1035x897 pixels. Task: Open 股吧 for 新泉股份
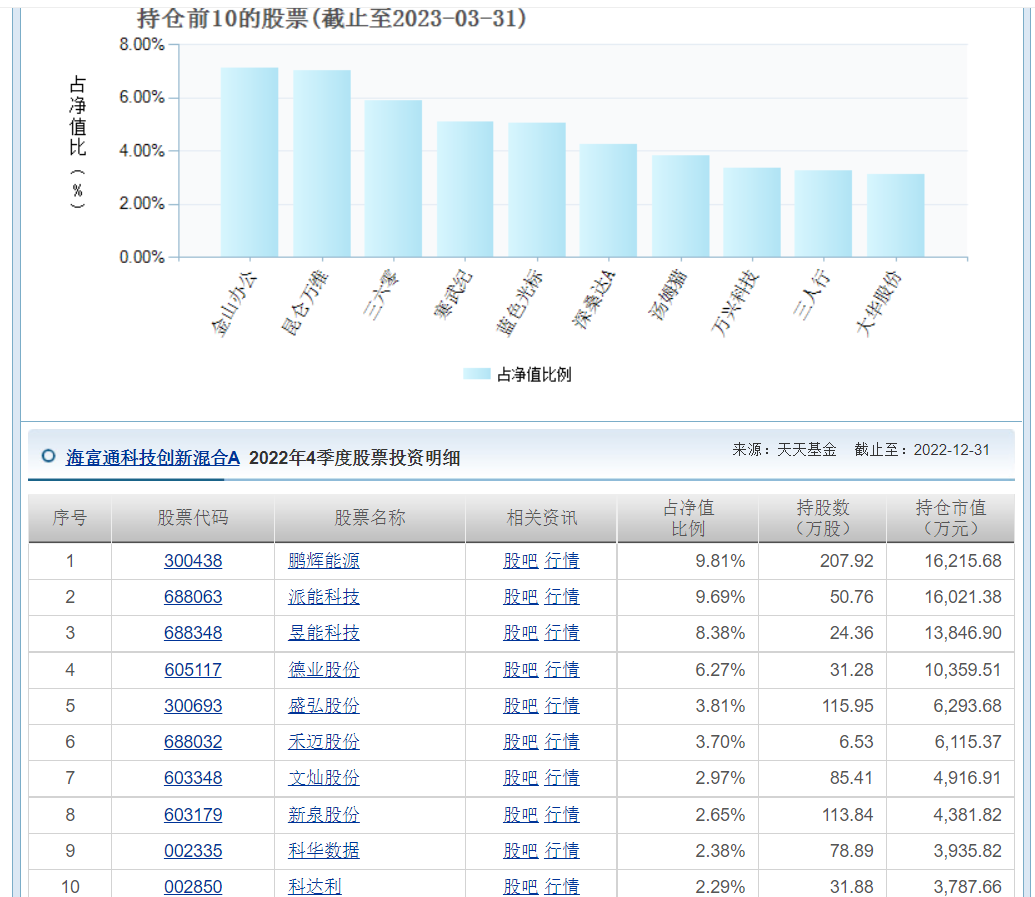pyautogui.click(x=520, y=815)
